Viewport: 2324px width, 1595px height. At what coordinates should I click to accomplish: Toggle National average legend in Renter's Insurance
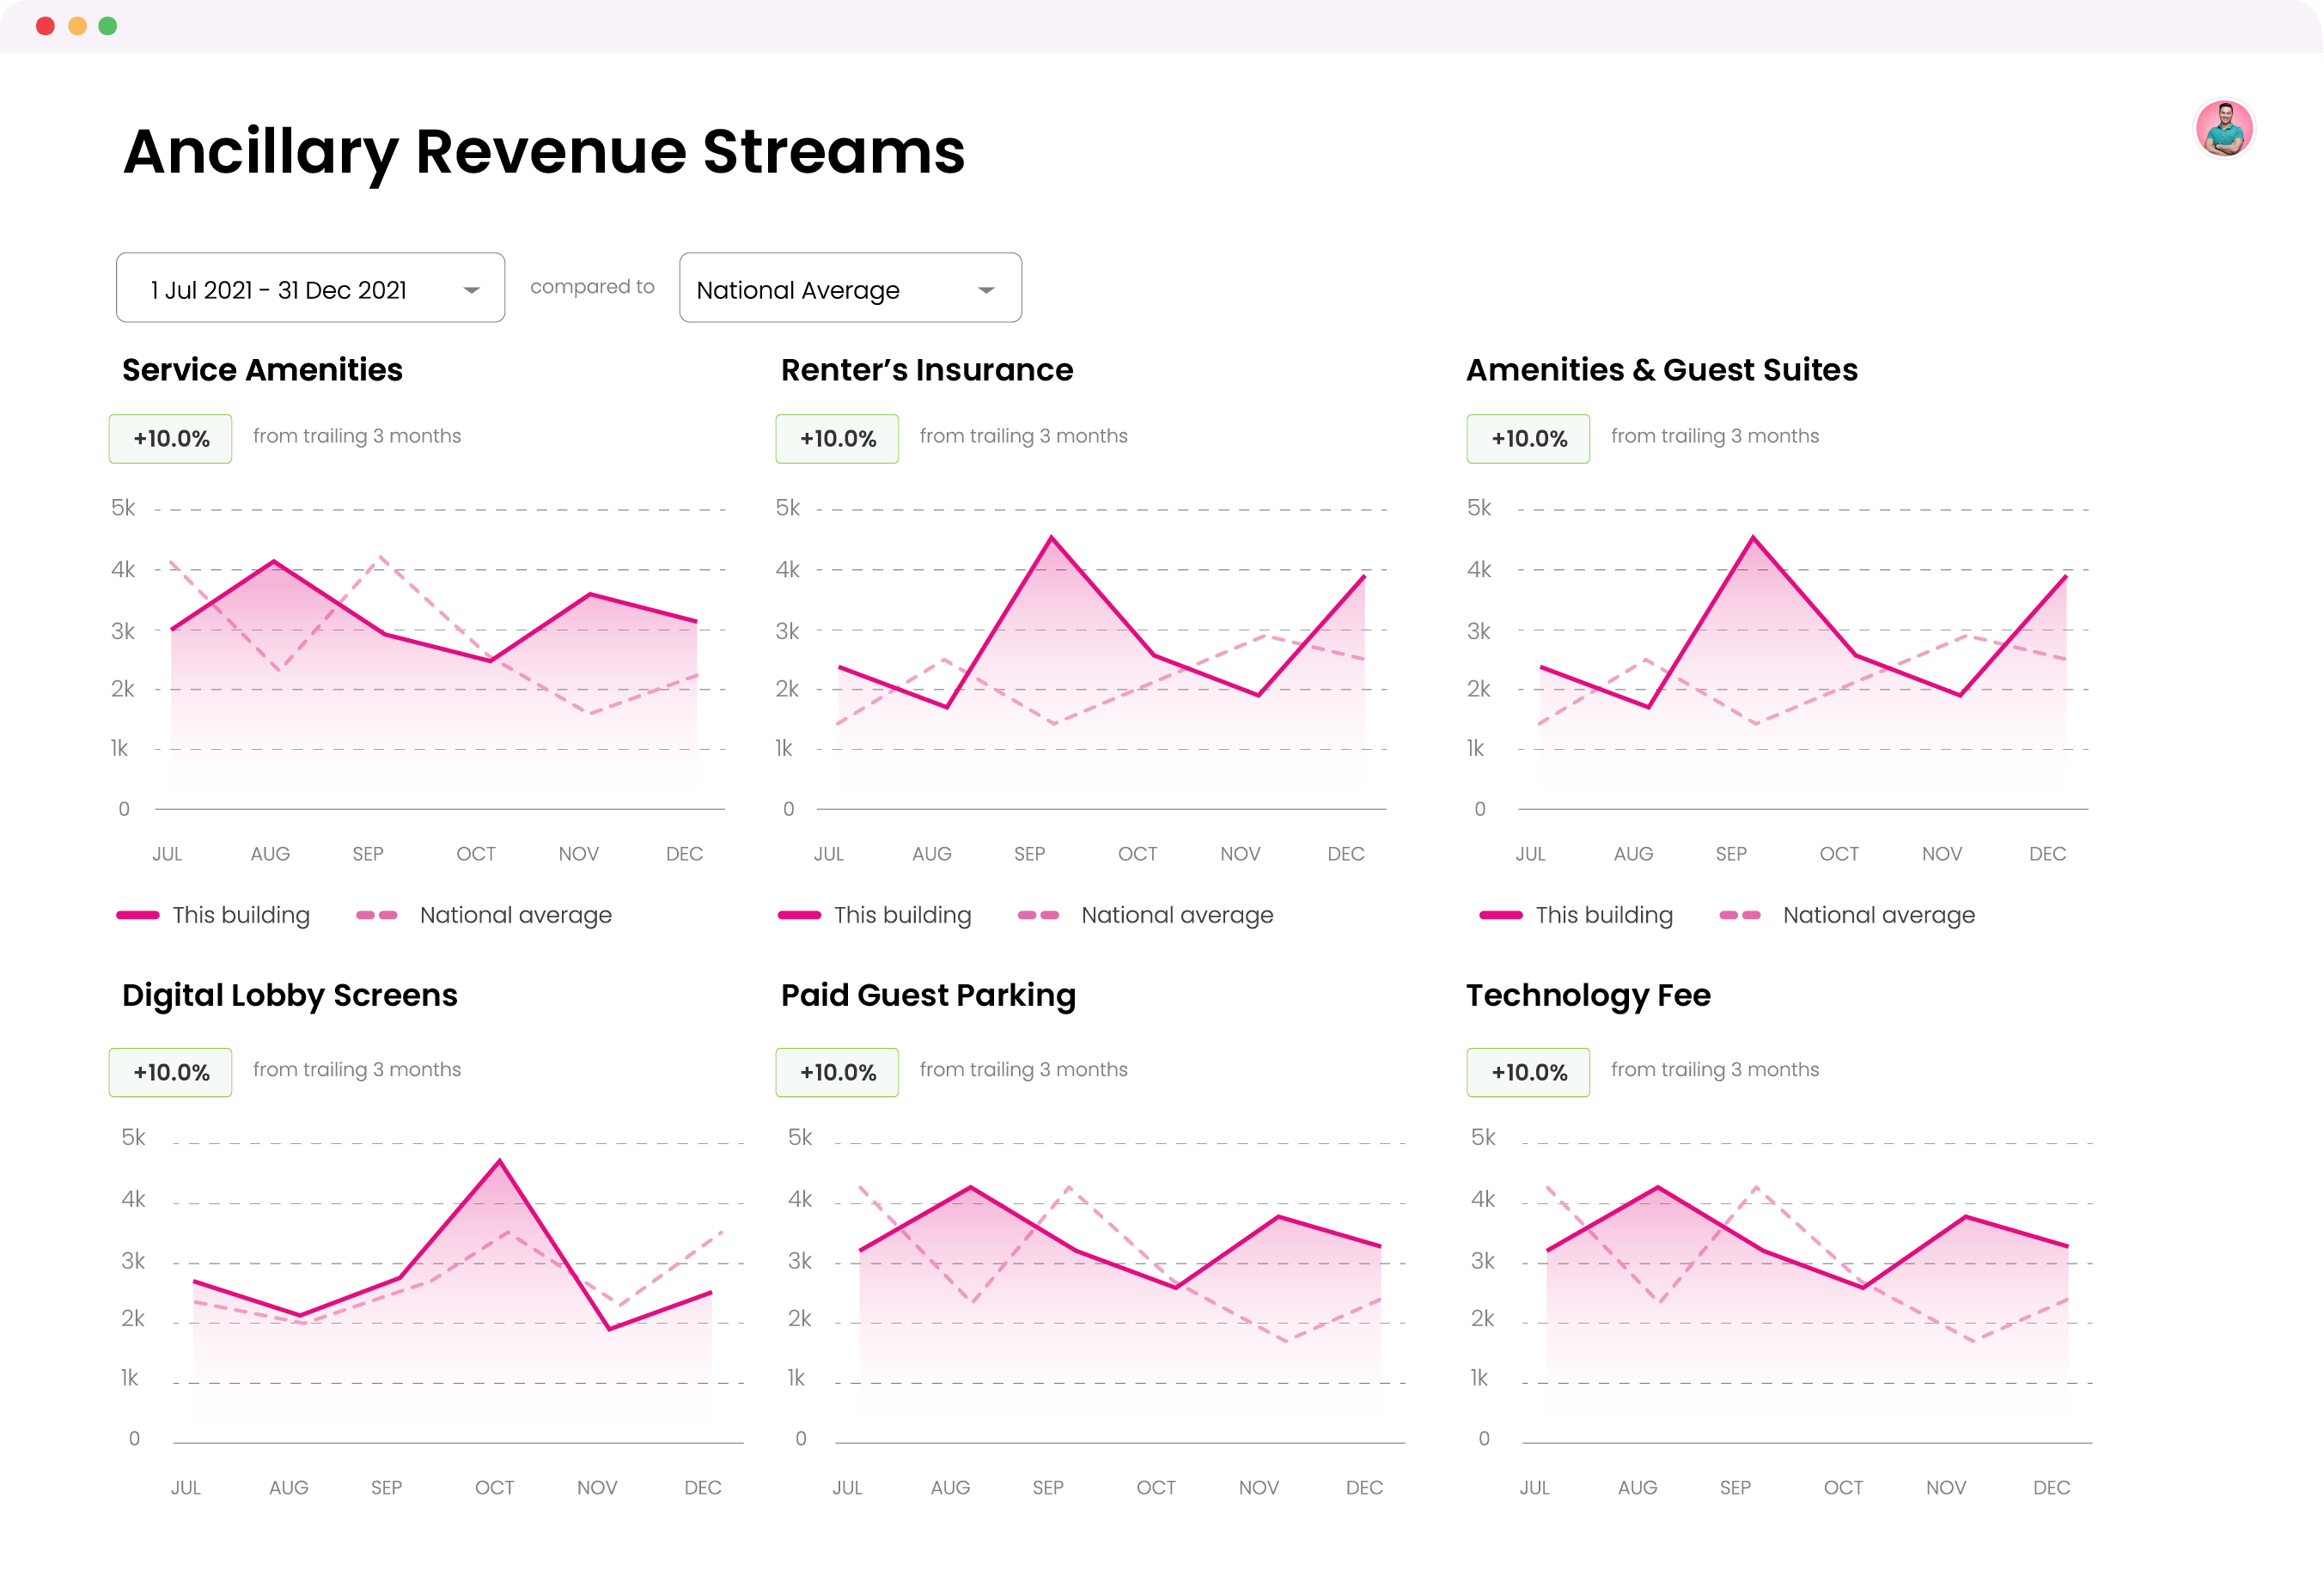(x=1176, y=915)
